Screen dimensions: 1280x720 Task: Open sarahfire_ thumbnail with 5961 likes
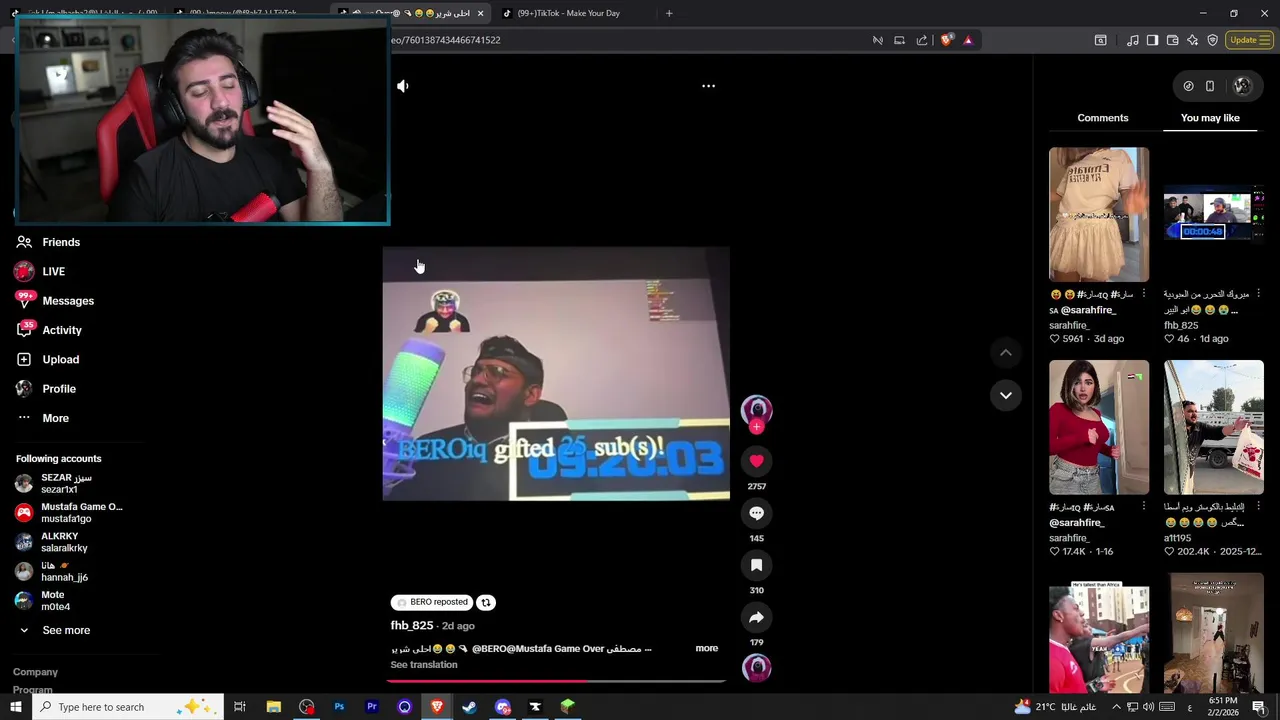1099,214
